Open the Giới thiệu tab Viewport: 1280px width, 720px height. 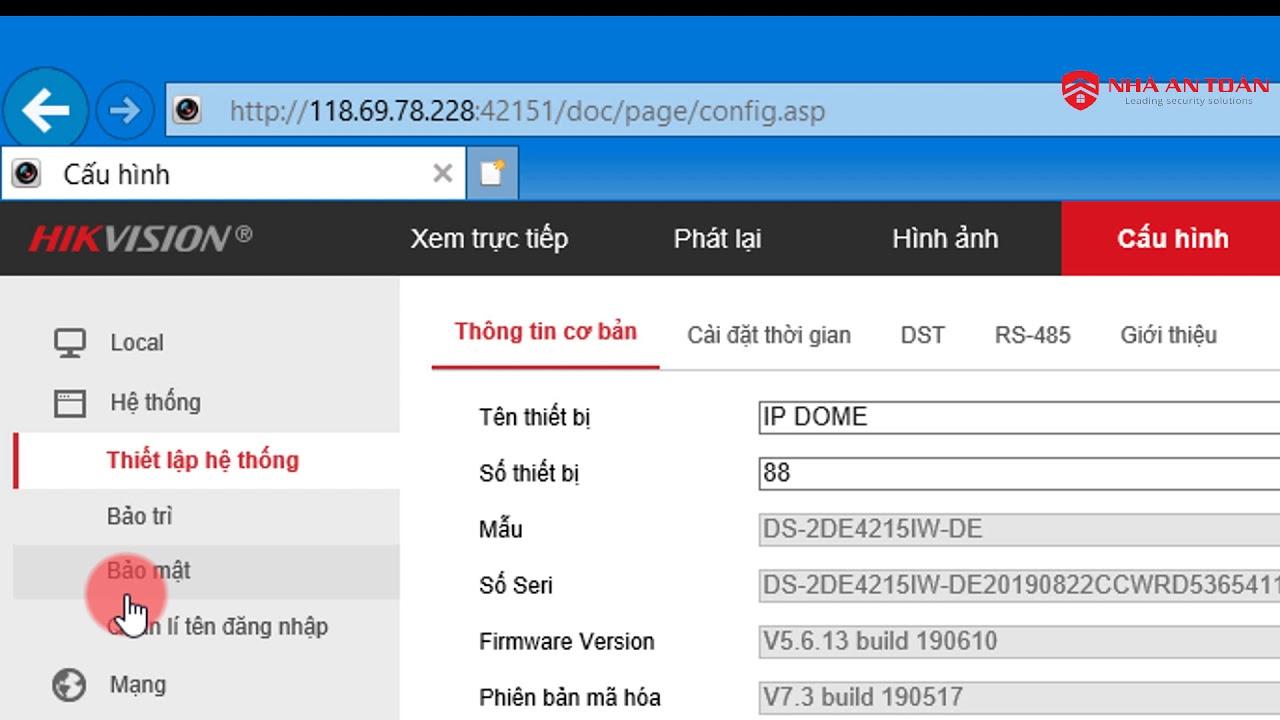(x=1168, y=335)
